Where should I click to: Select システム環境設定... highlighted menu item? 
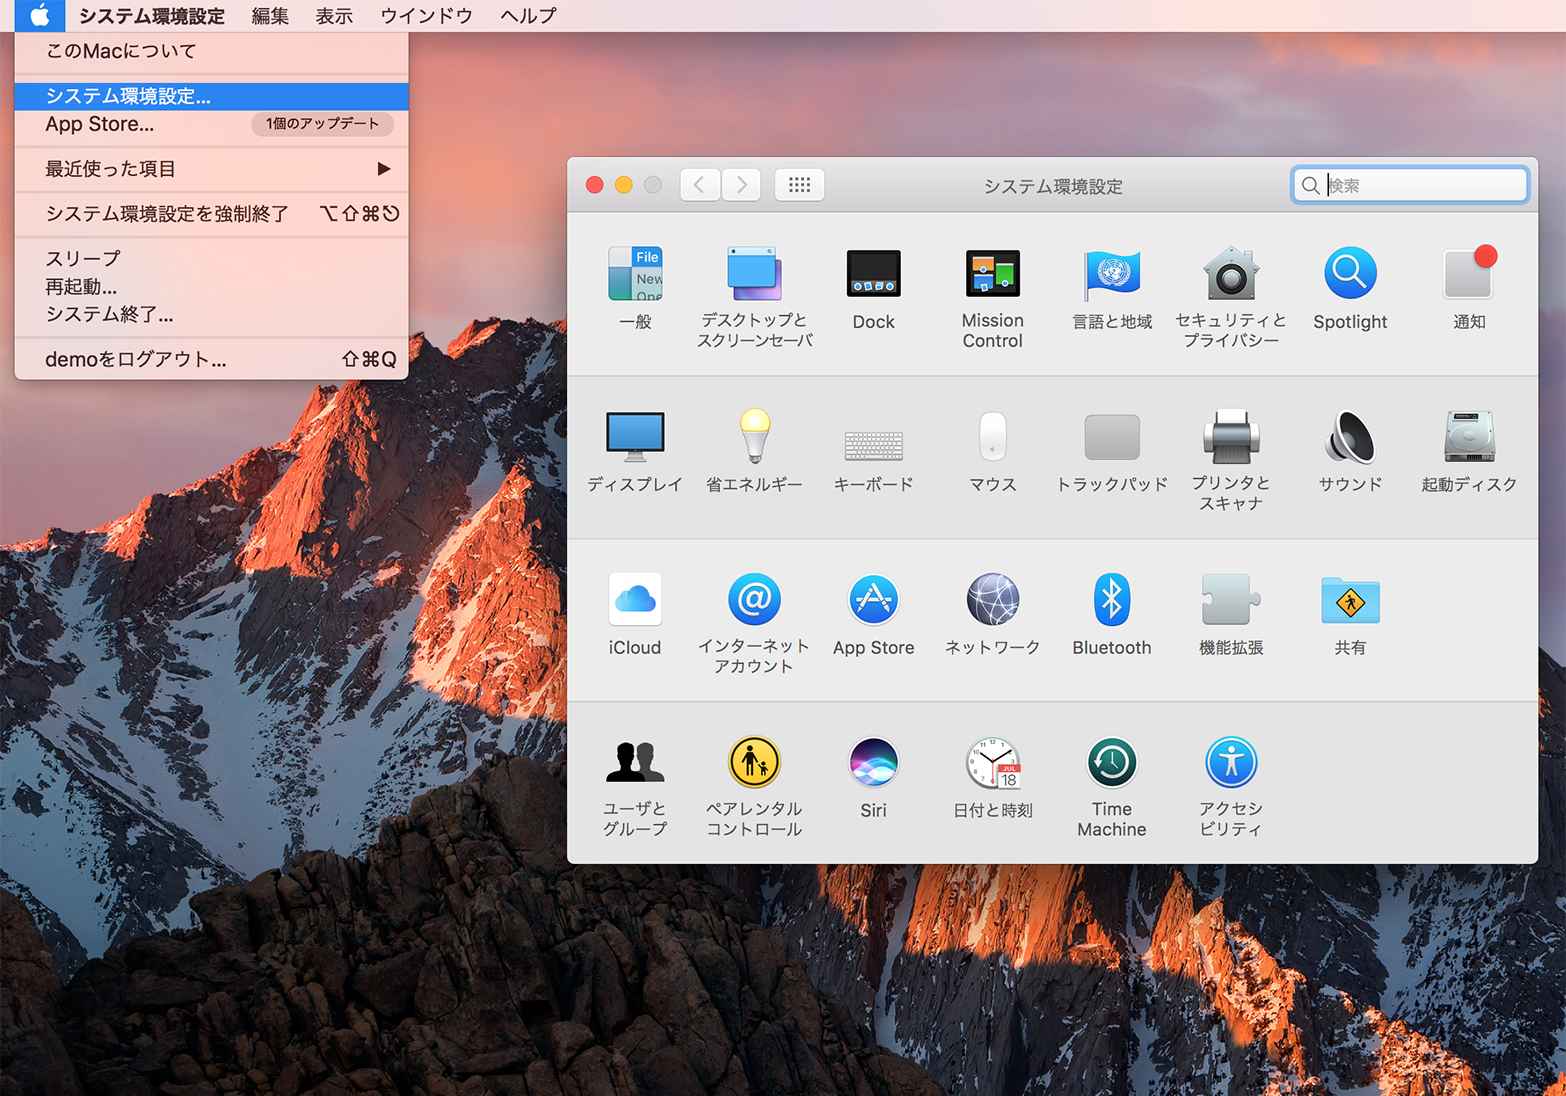click(211, 96)
